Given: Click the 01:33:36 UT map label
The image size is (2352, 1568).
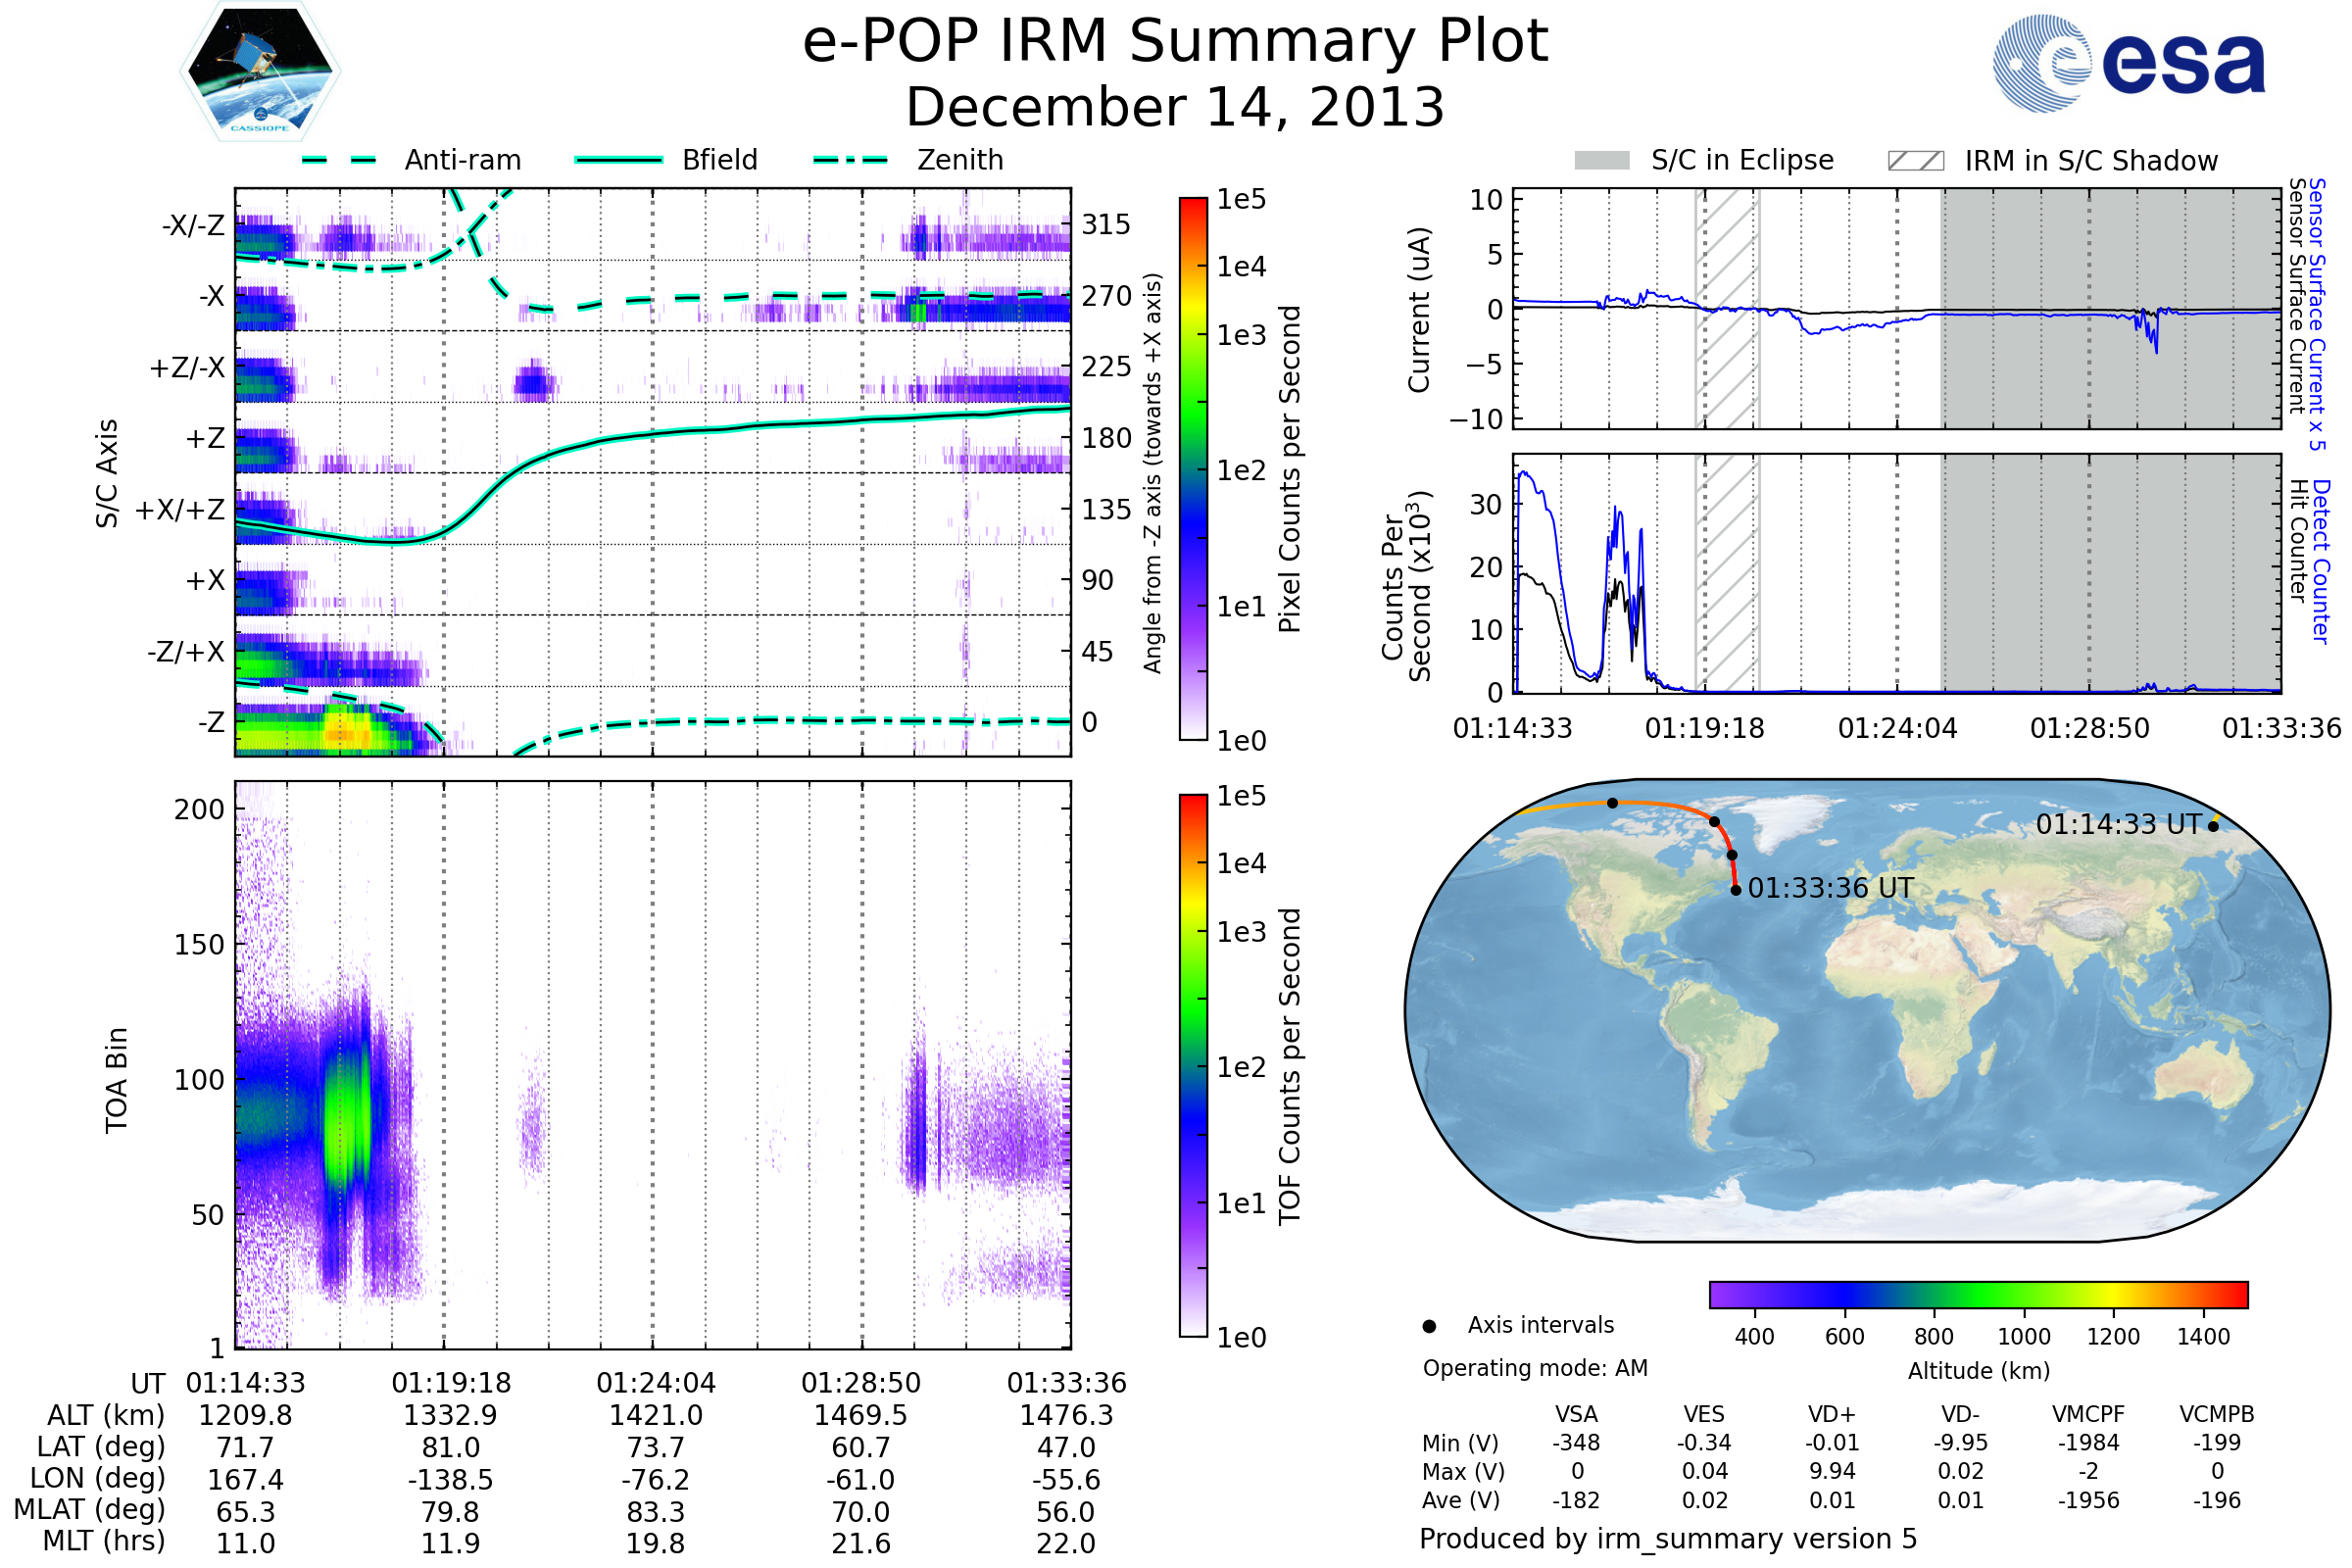Looking at the screenshot, I should [1830, 888].
